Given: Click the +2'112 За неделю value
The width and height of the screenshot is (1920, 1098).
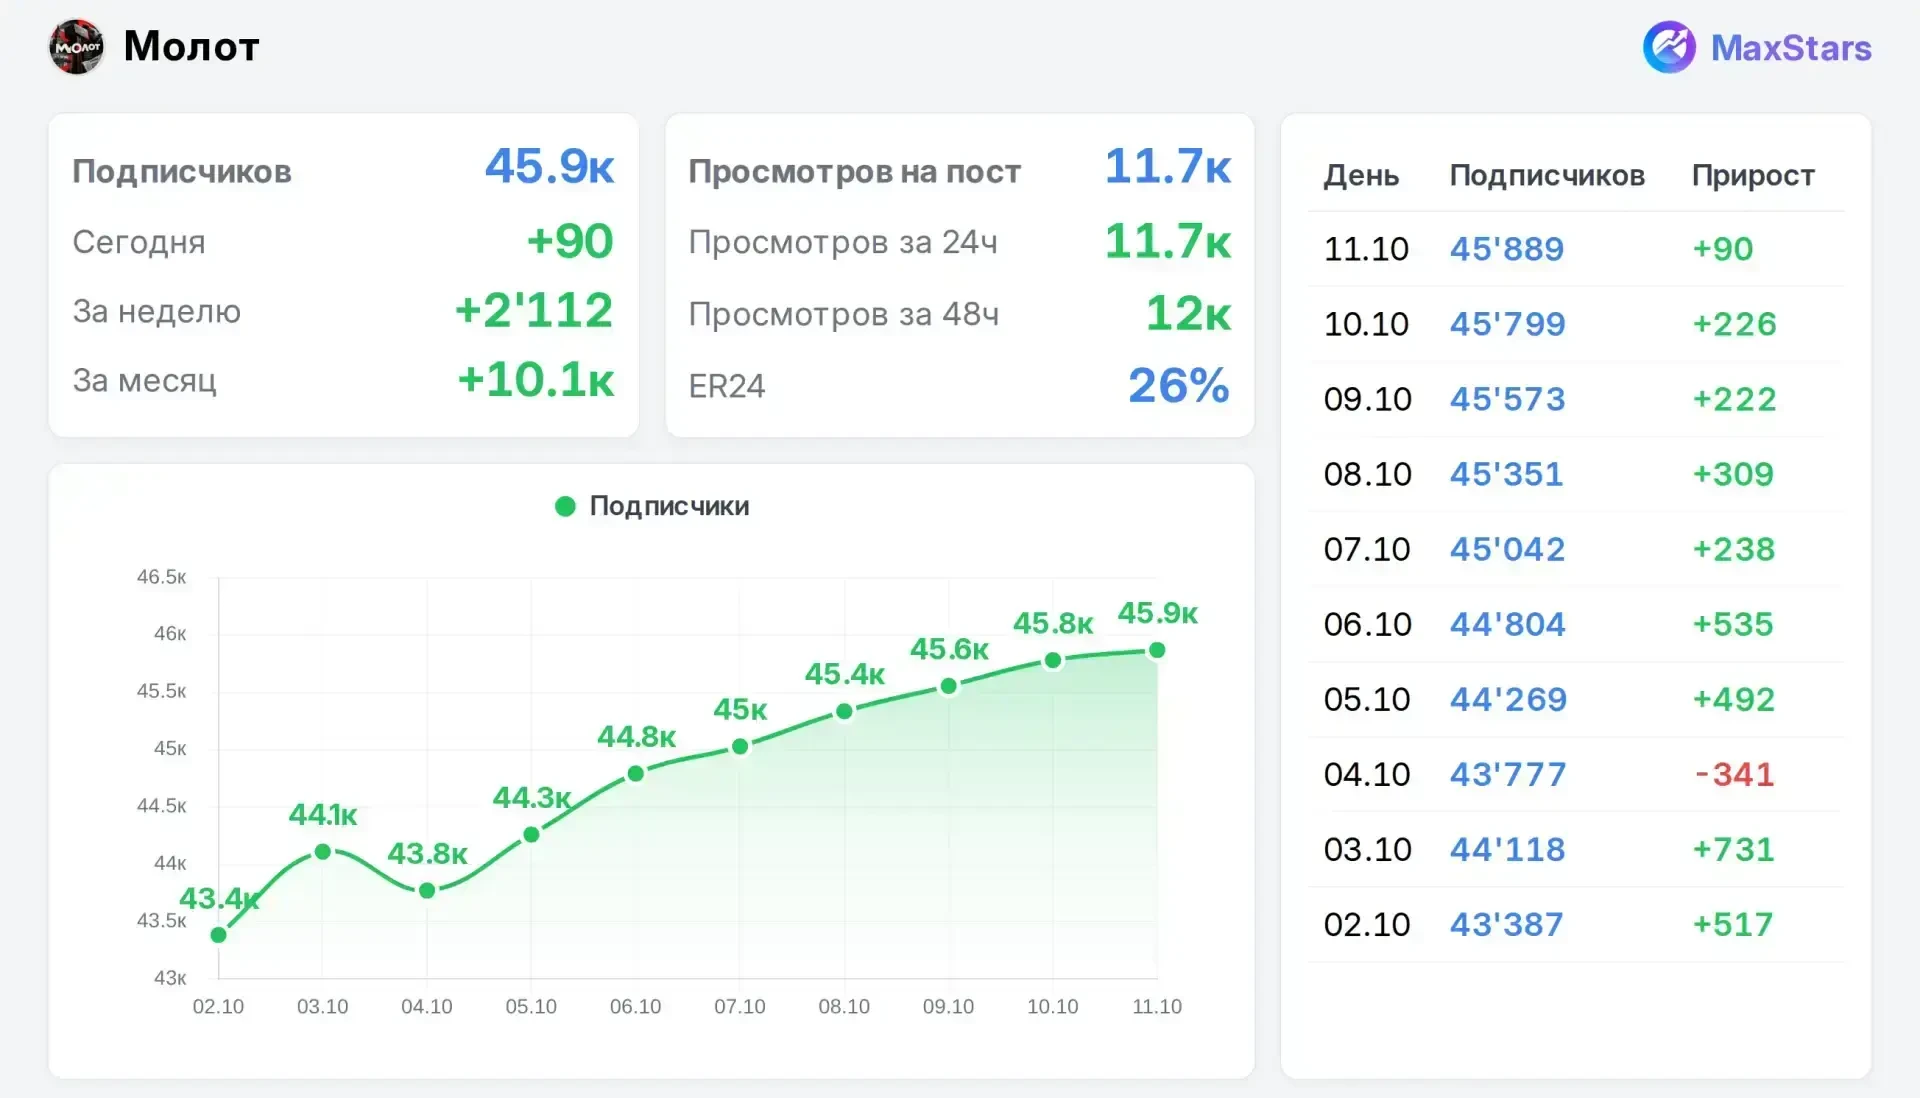Looking at the screenshot, I should point(533,310).
